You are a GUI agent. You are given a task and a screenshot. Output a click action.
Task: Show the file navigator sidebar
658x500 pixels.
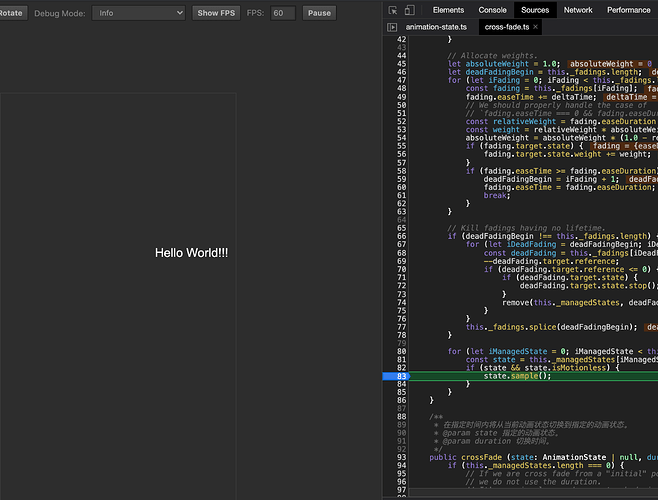pos(392,27)
